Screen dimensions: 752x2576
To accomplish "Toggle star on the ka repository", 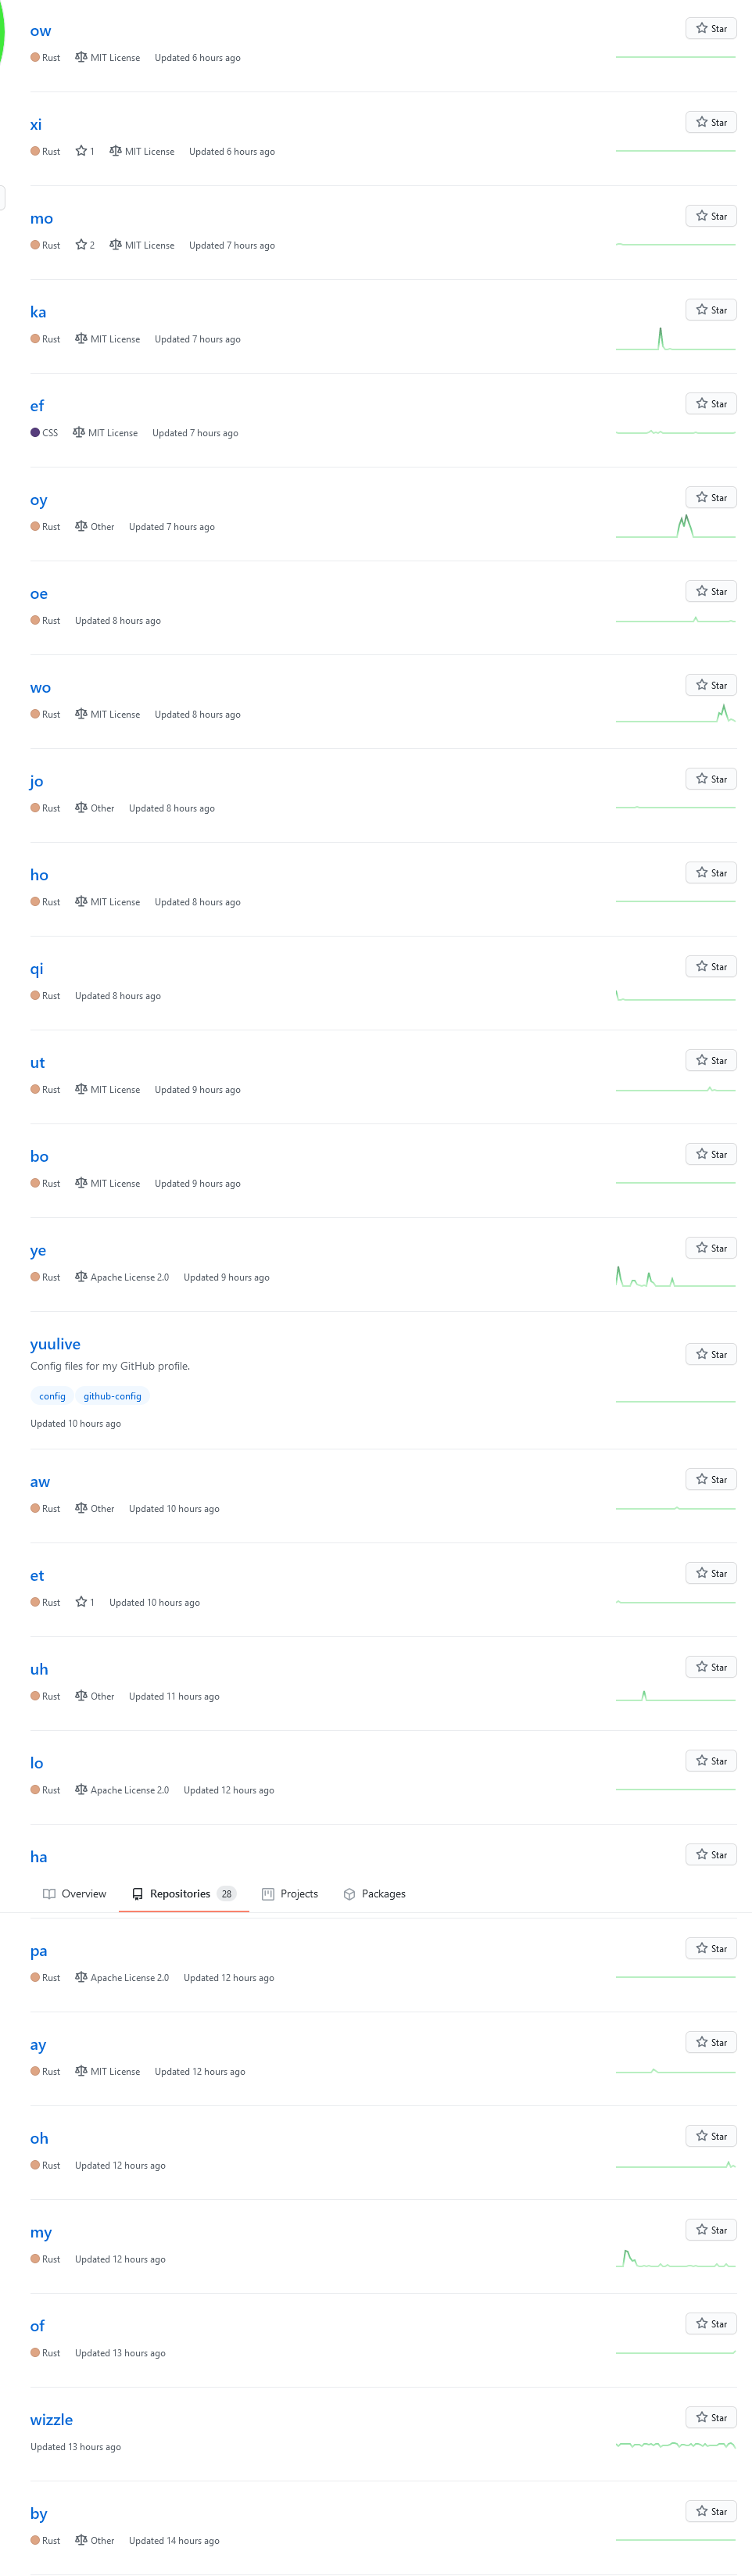I will coord(710,310).
